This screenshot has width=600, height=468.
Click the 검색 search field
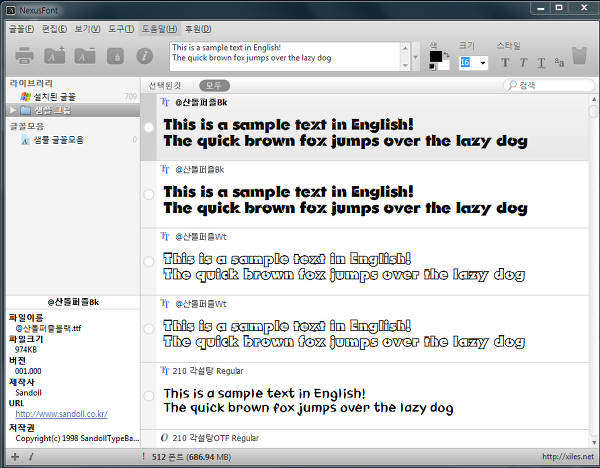click(549, 85)
